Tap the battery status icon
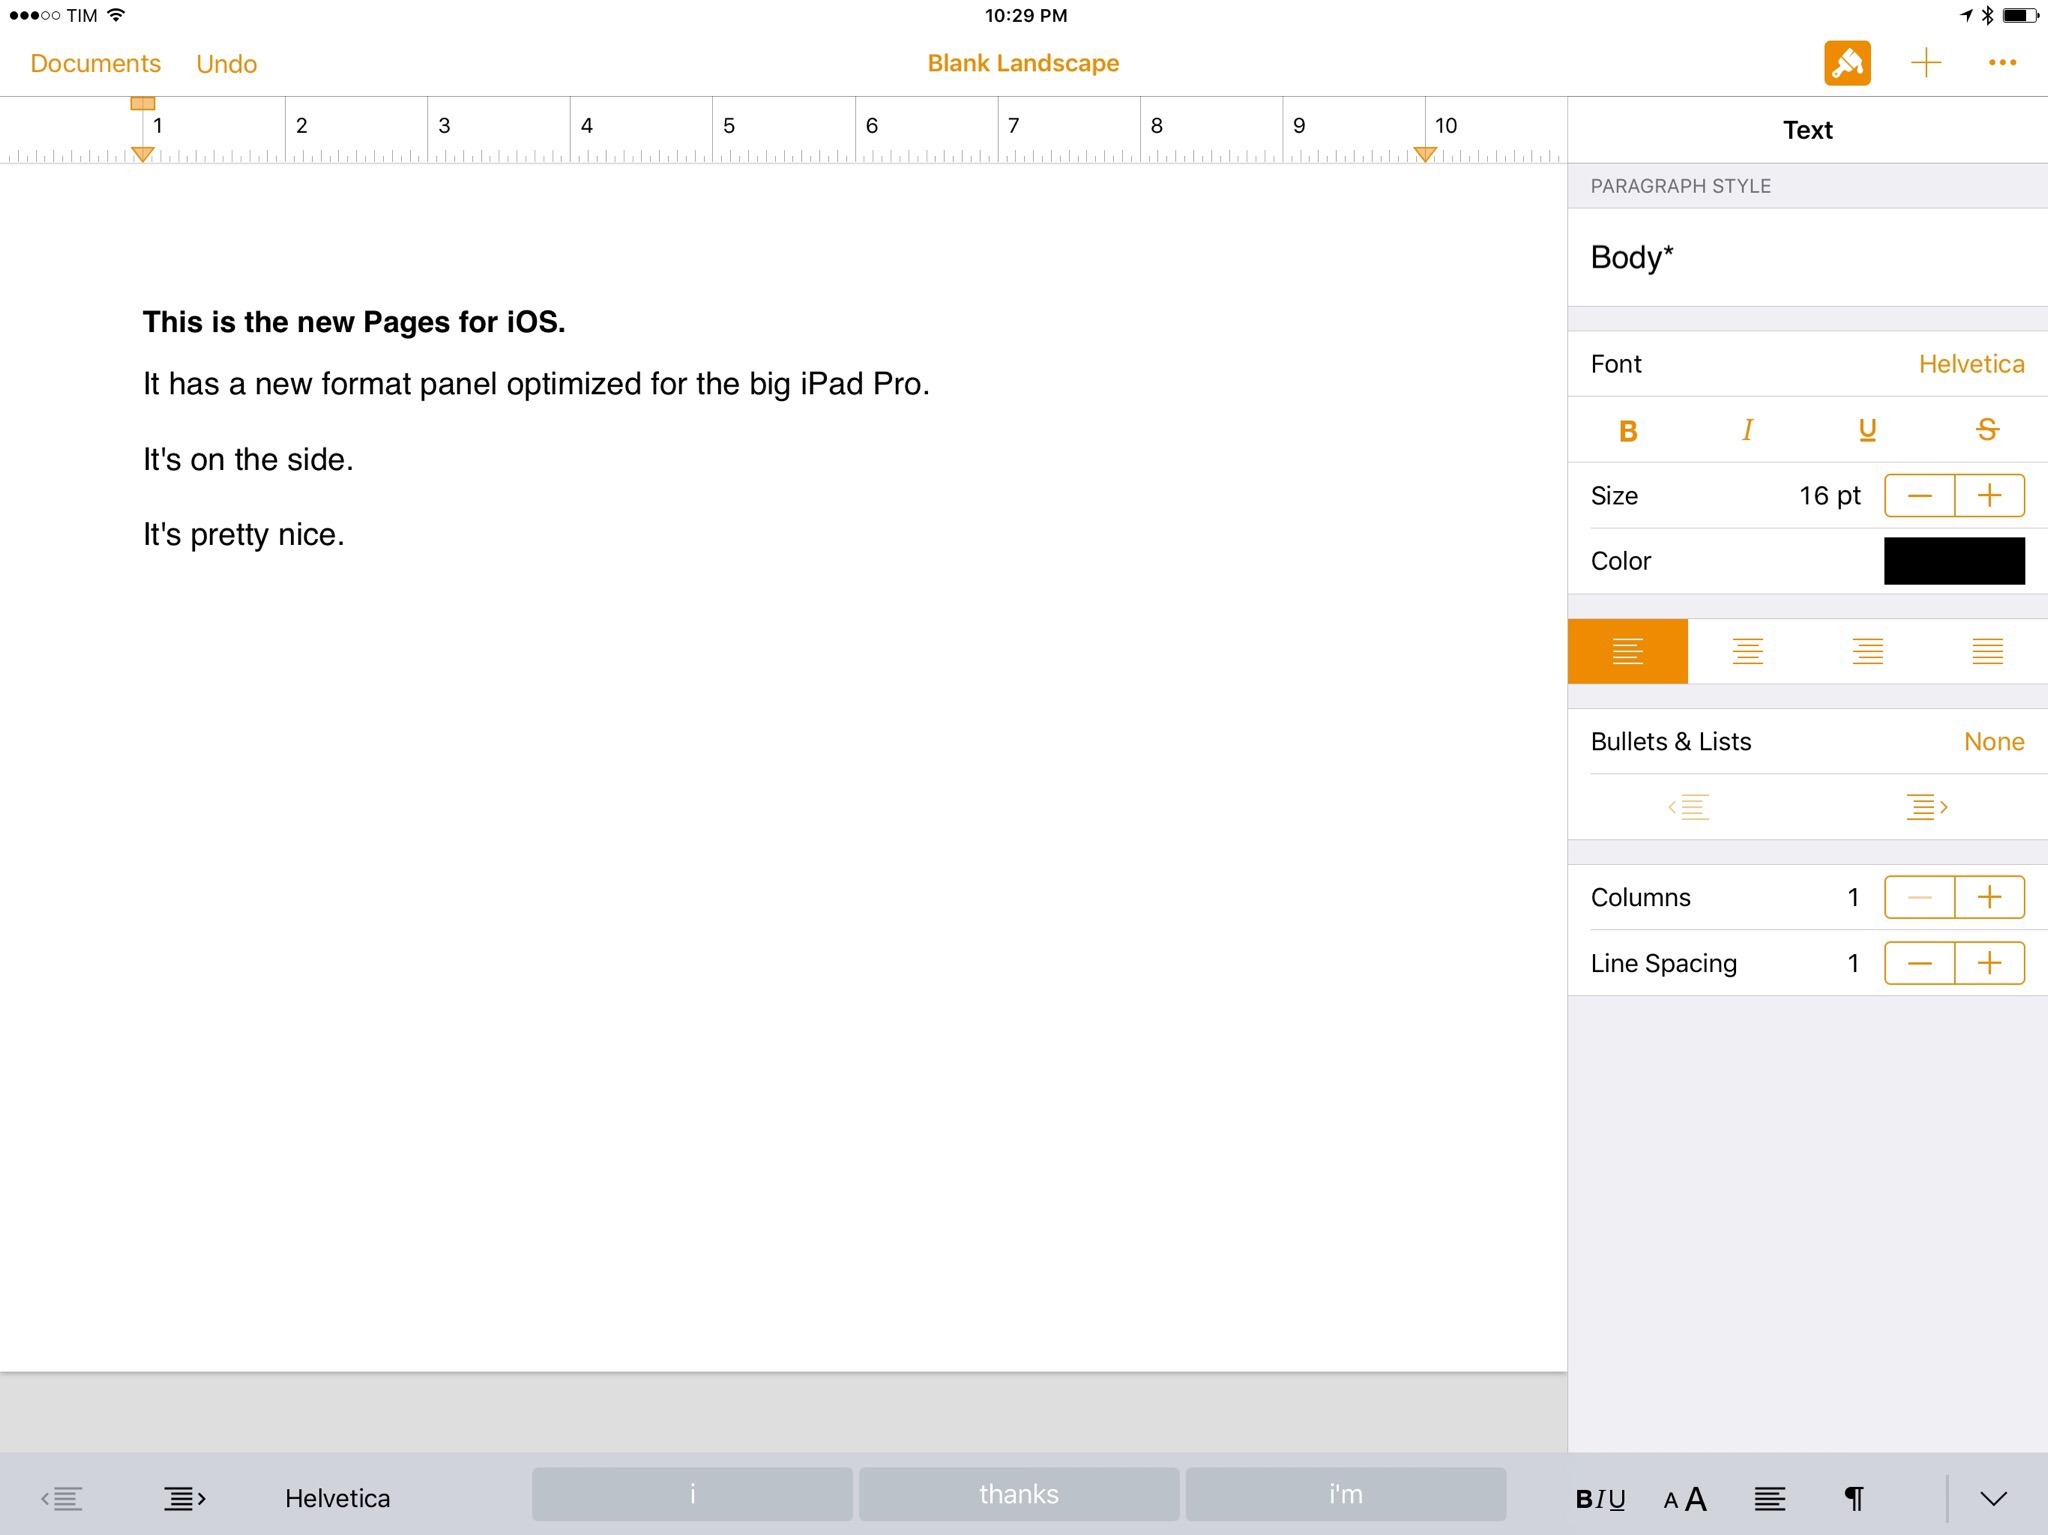 tap(2019, 15)
